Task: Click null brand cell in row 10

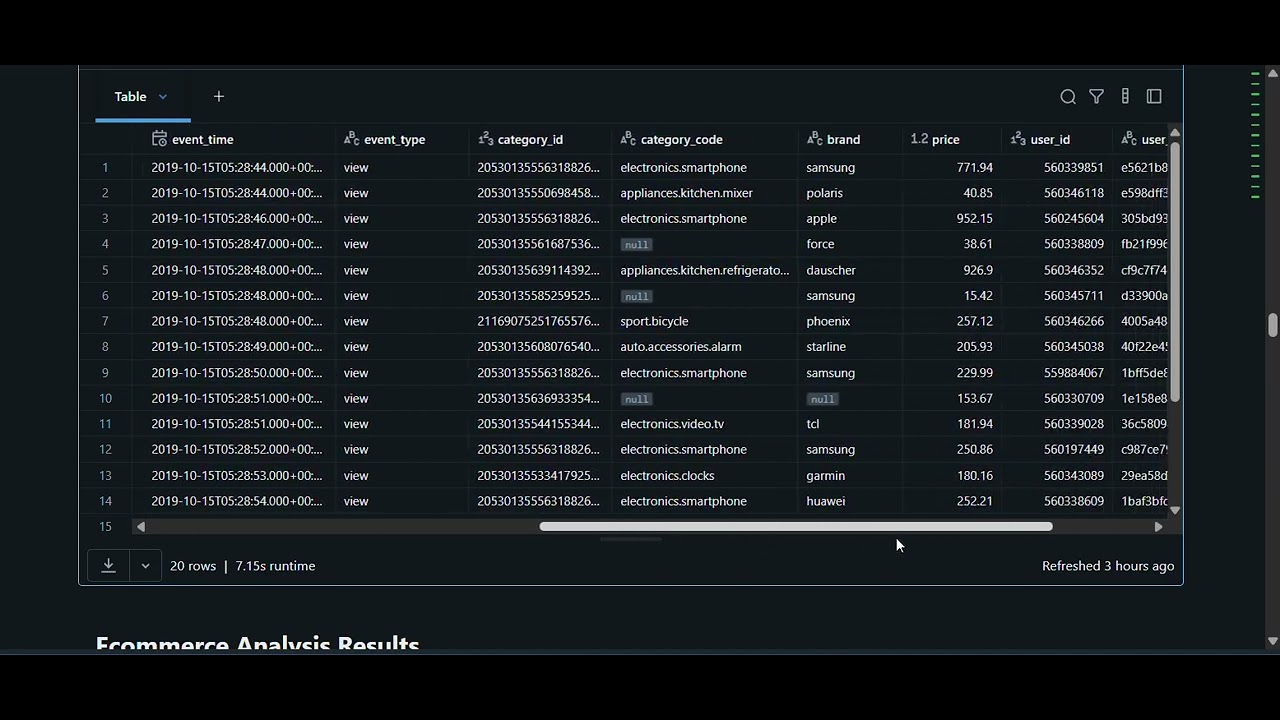Action: (822, 399)
